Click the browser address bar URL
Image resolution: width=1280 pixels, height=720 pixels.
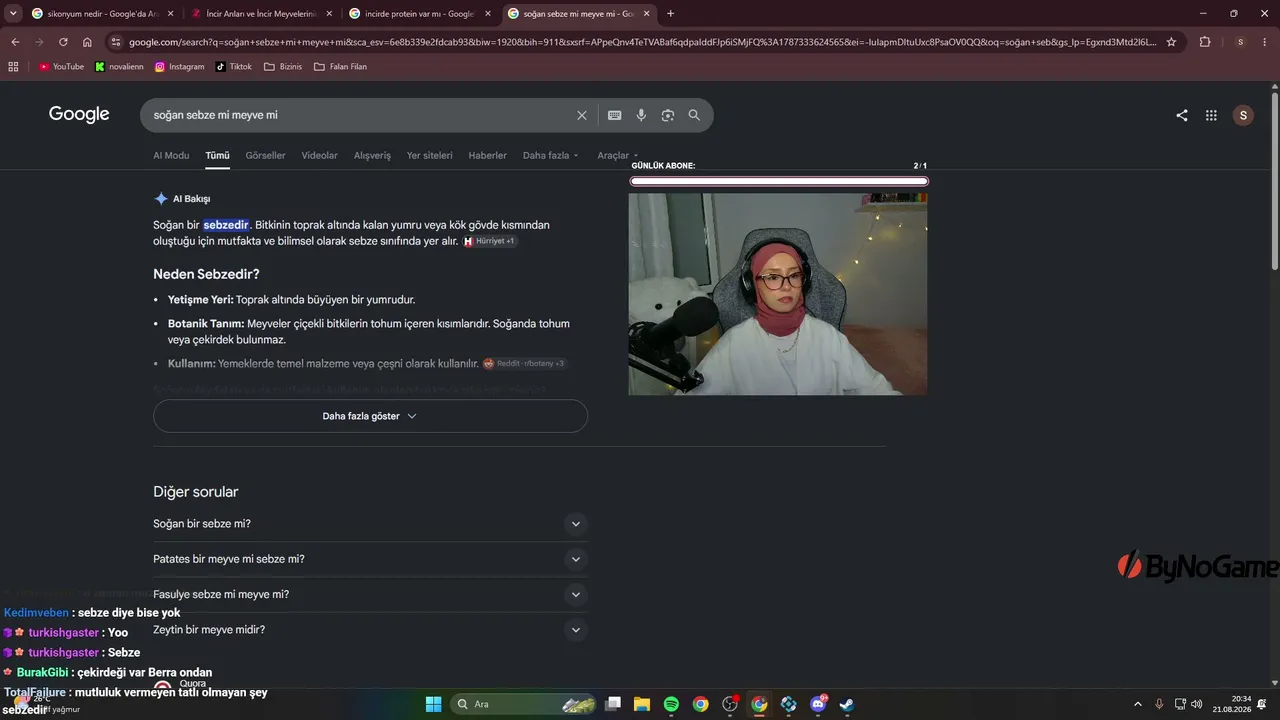(x=642, y=42)
